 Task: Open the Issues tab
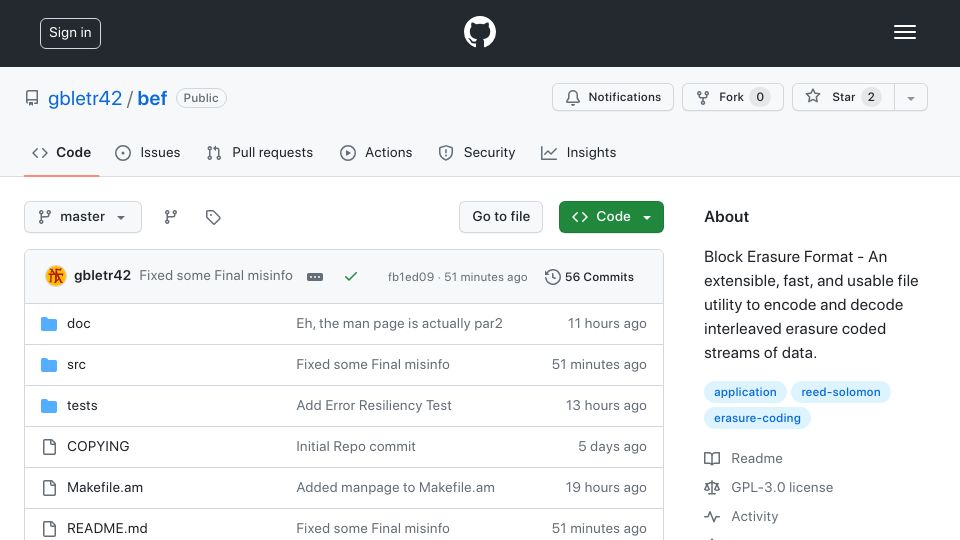click(x=148, y=152)
